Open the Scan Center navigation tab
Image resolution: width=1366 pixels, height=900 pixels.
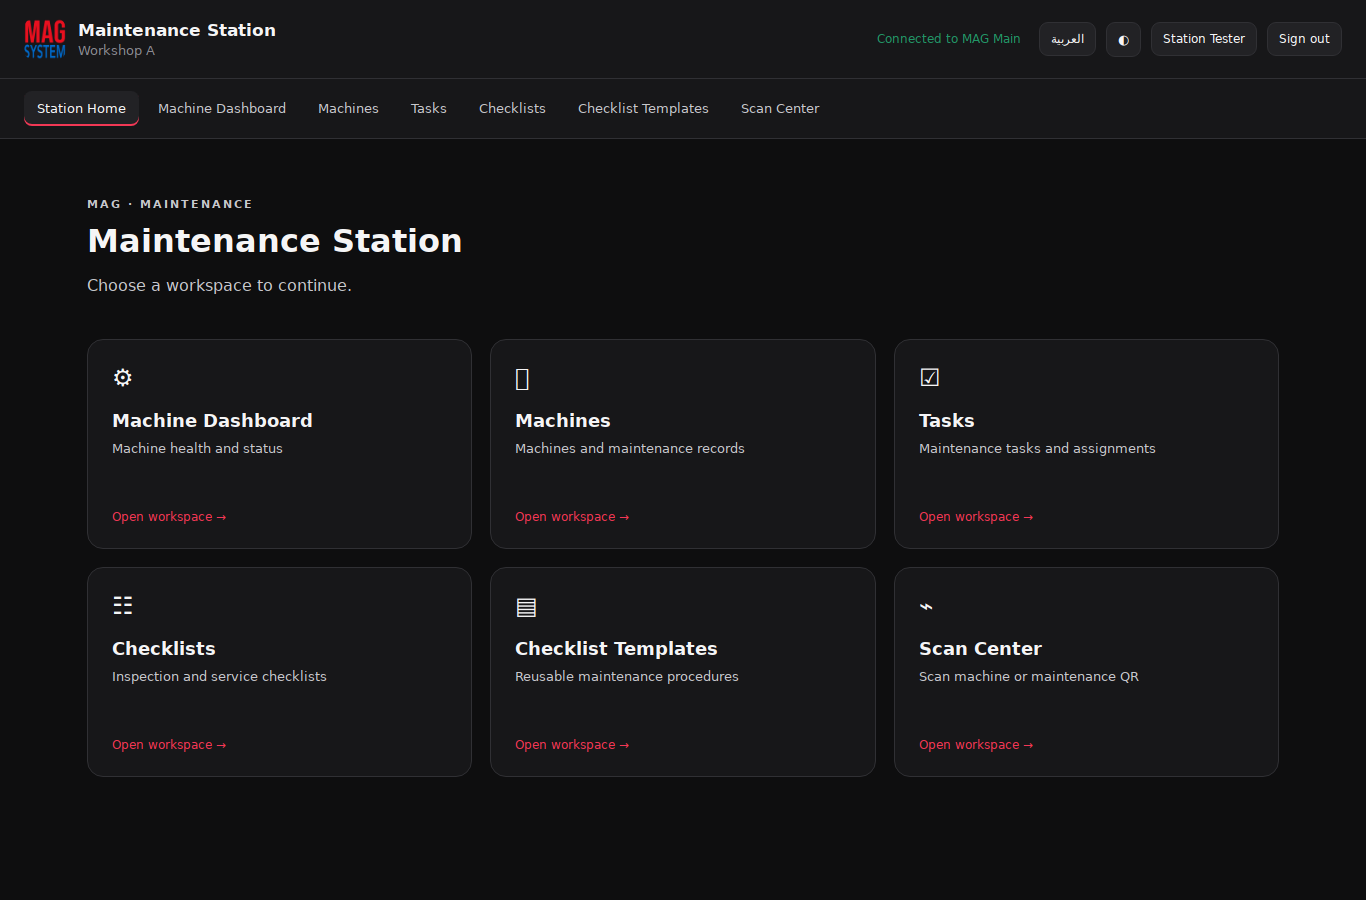(780, 108)
